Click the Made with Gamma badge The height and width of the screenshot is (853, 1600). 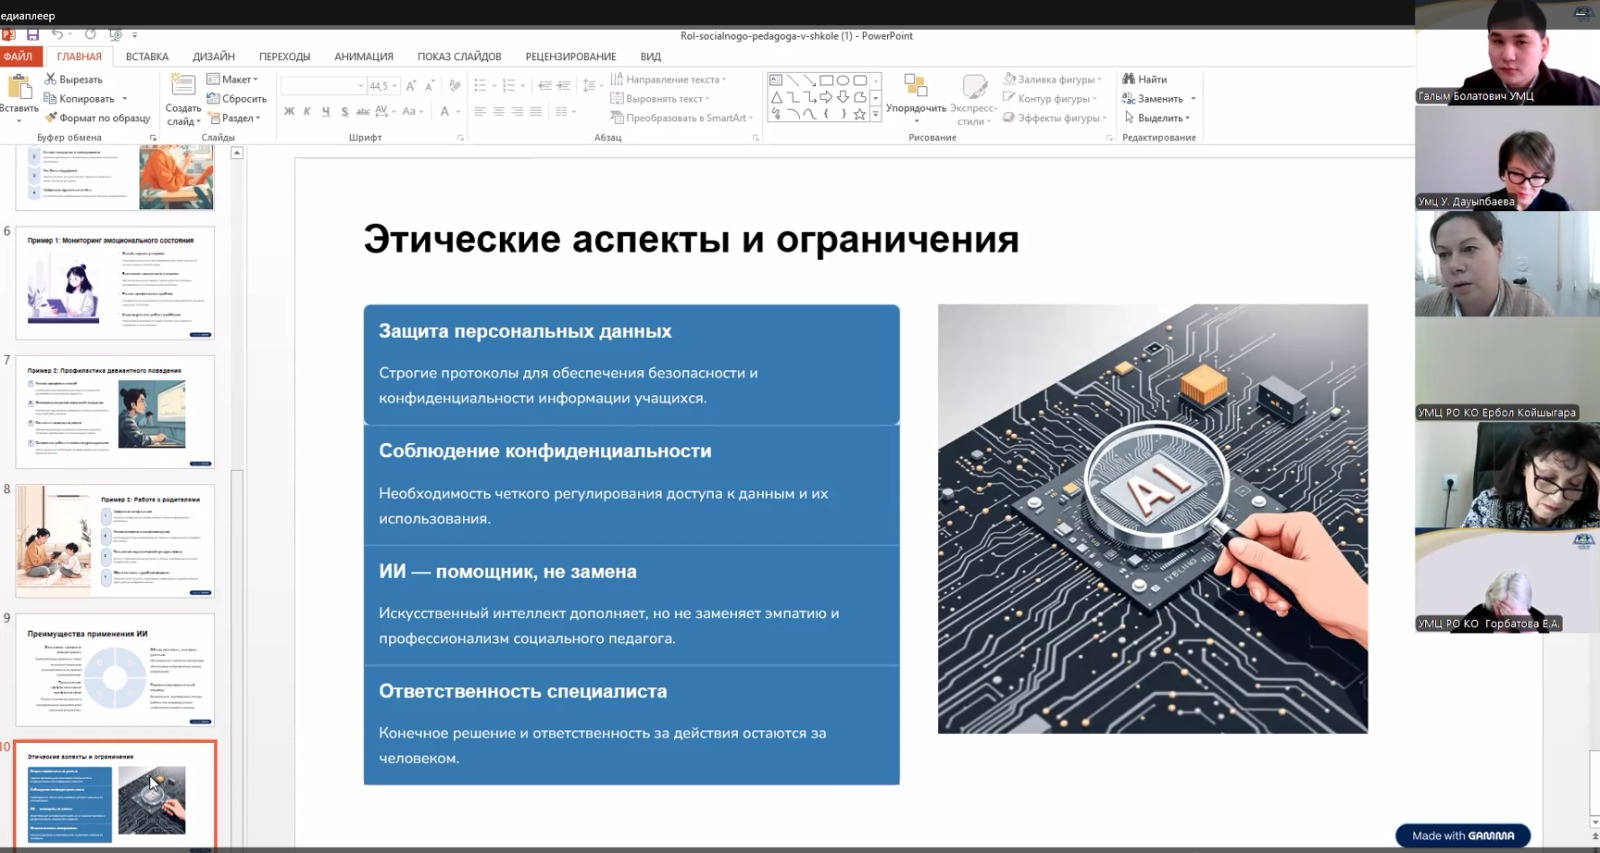1463,836
